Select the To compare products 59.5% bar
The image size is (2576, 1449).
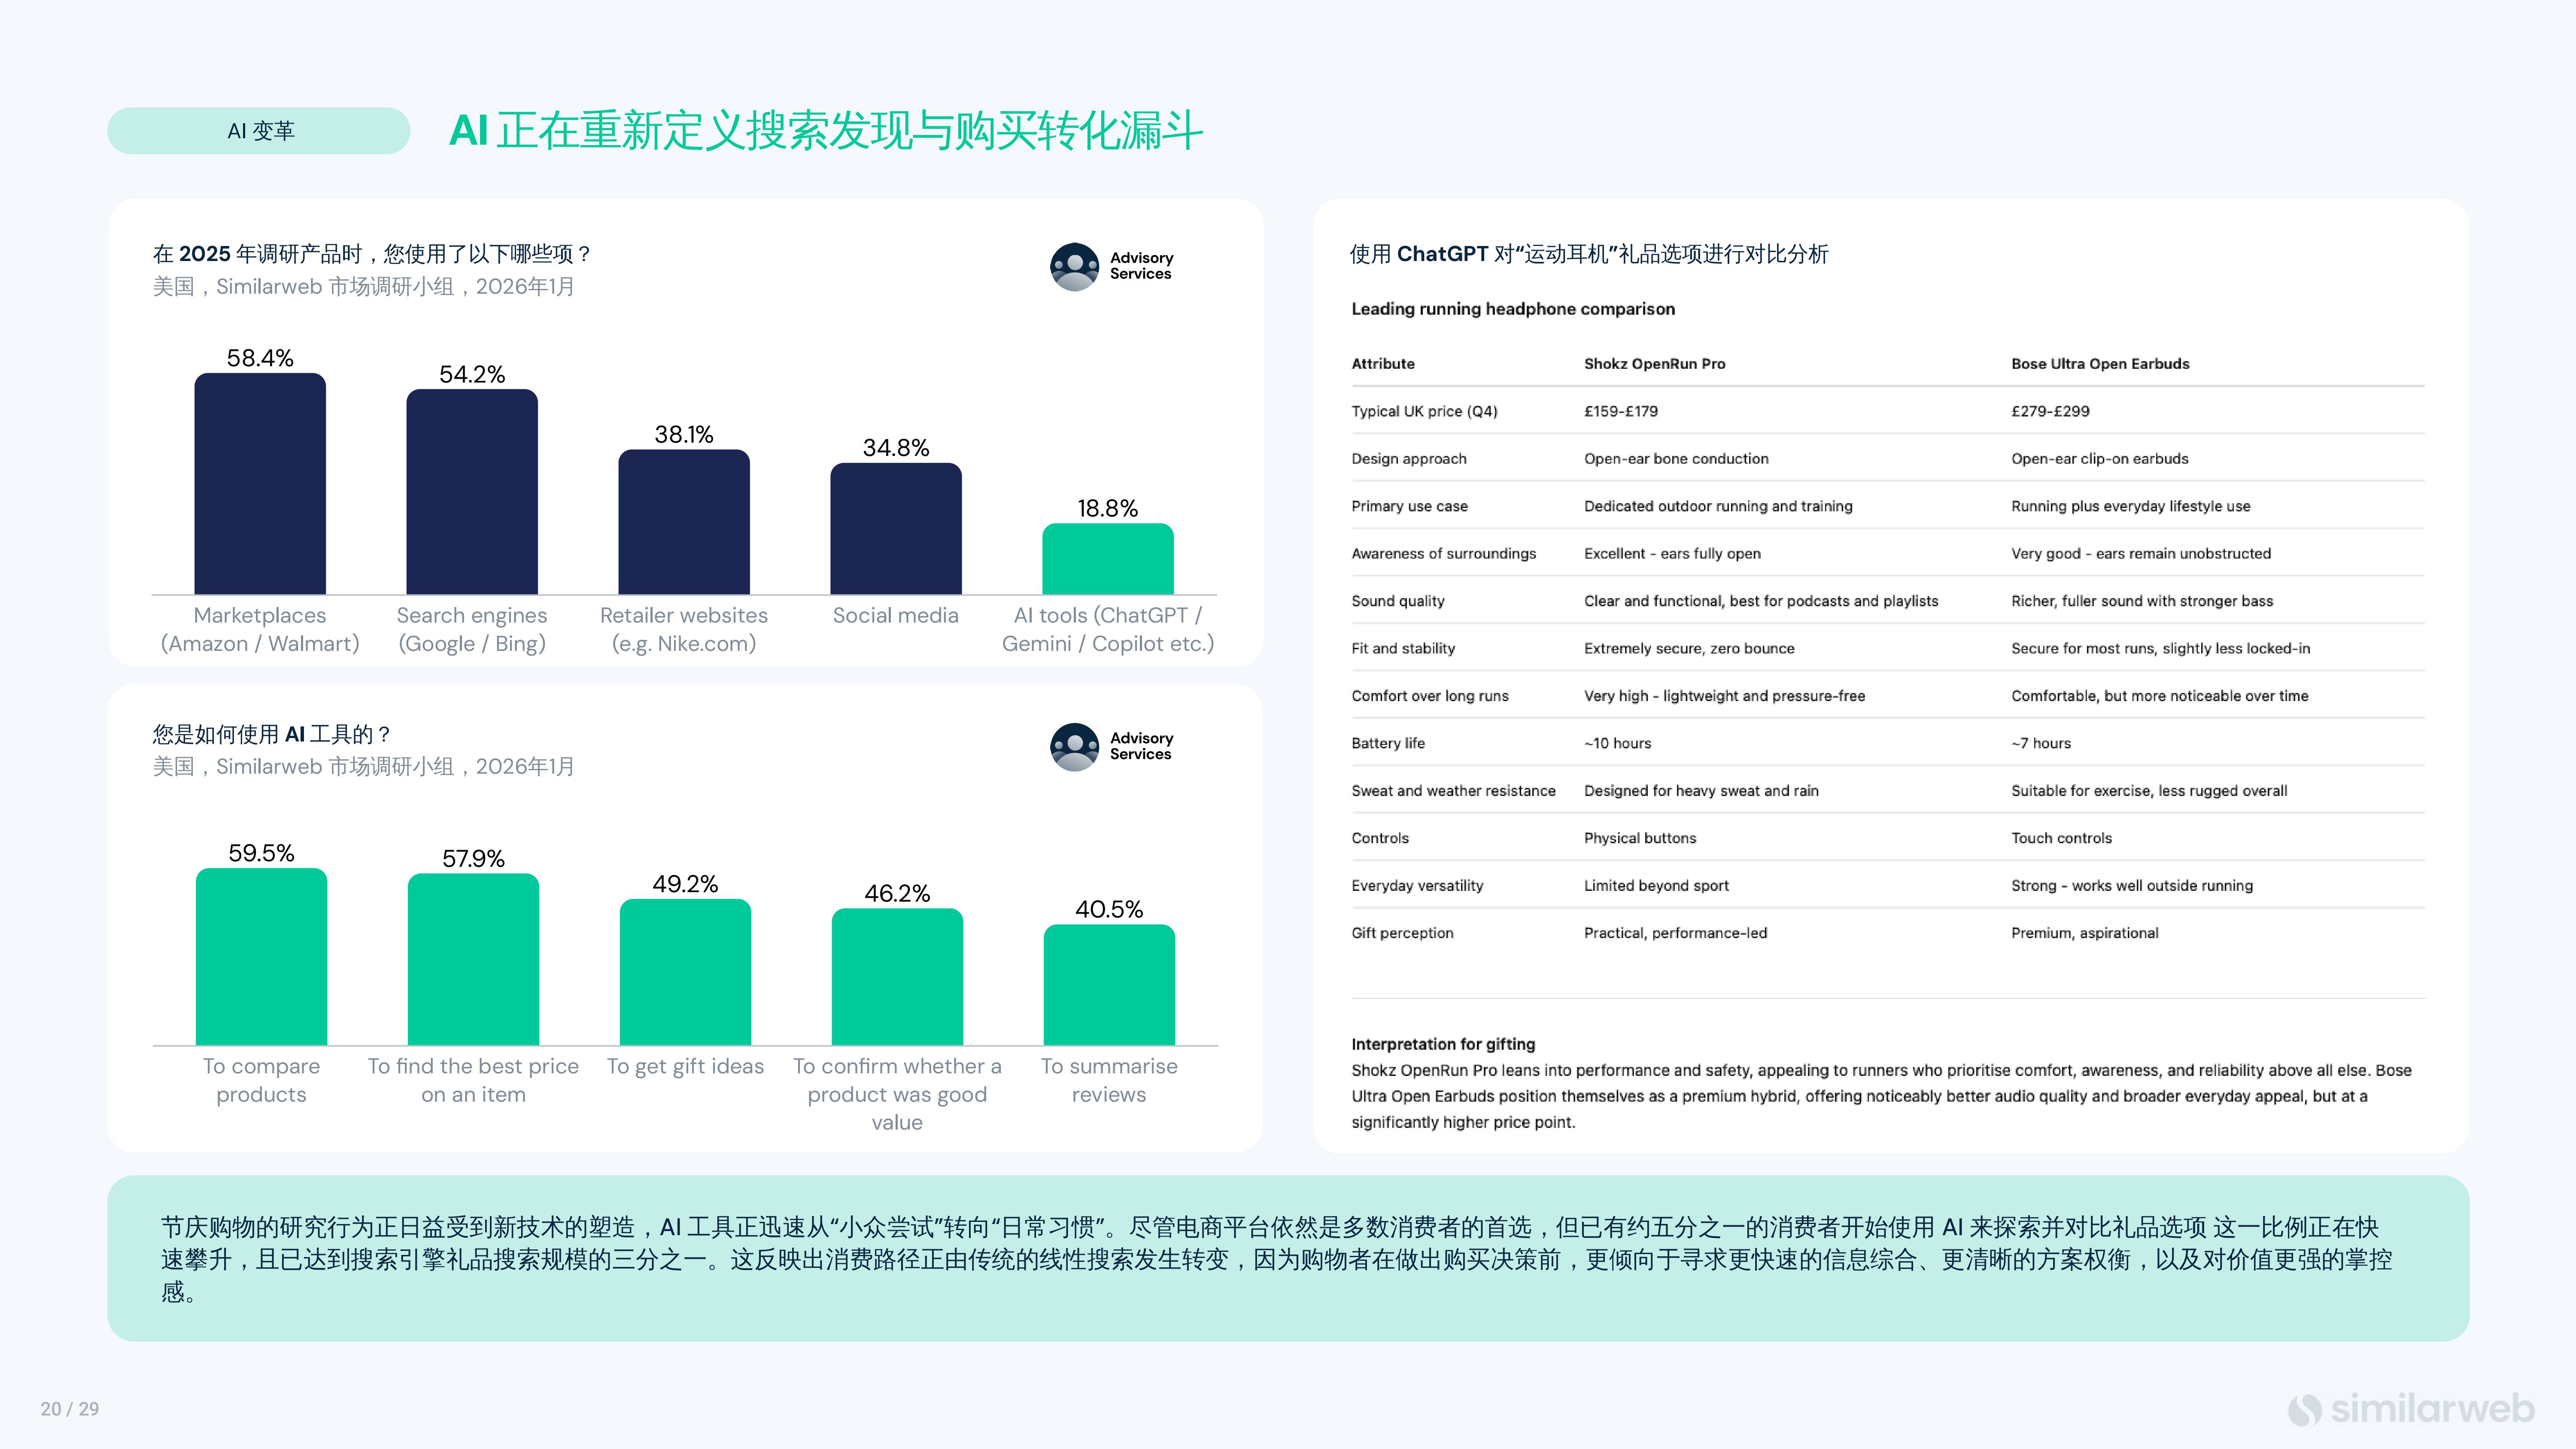[261, 957]
